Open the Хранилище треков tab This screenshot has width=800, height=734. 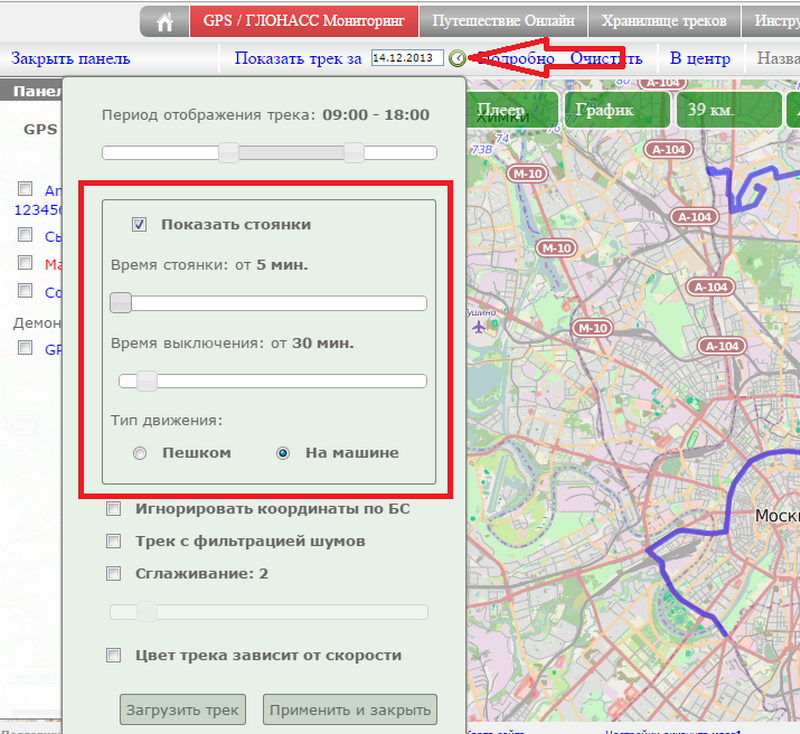(x=663, y=20)
